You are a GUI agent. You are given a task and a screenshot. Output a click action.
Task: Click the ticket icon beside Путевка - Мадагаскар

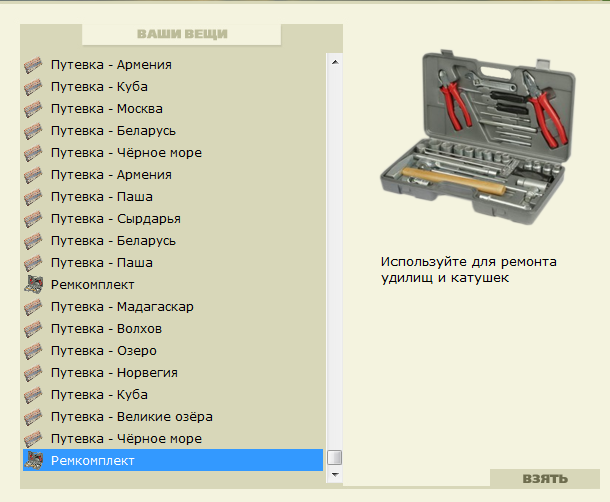(33, 307)
